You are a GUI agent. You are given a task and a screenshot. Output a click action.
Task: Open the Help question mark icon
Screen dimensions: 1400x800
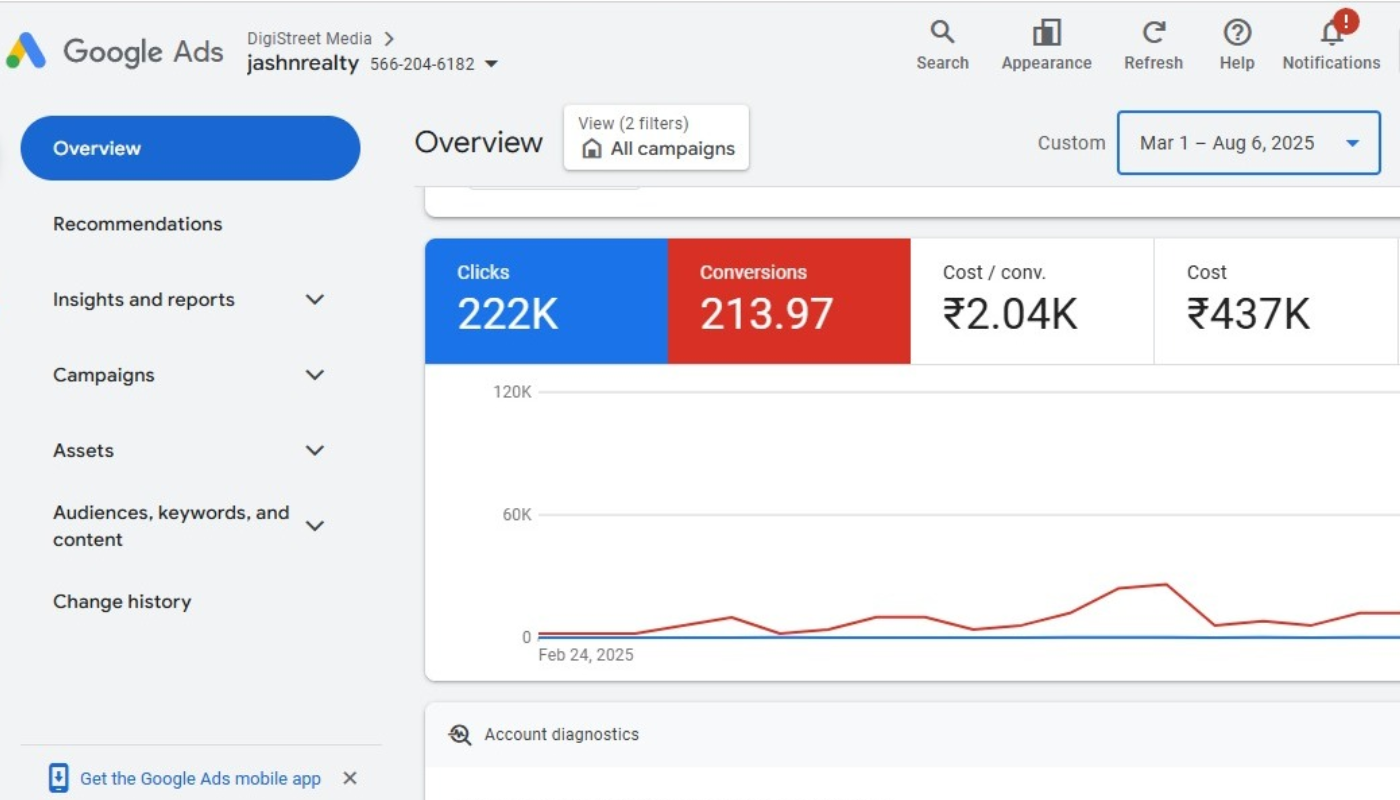tap(1237, 33)
